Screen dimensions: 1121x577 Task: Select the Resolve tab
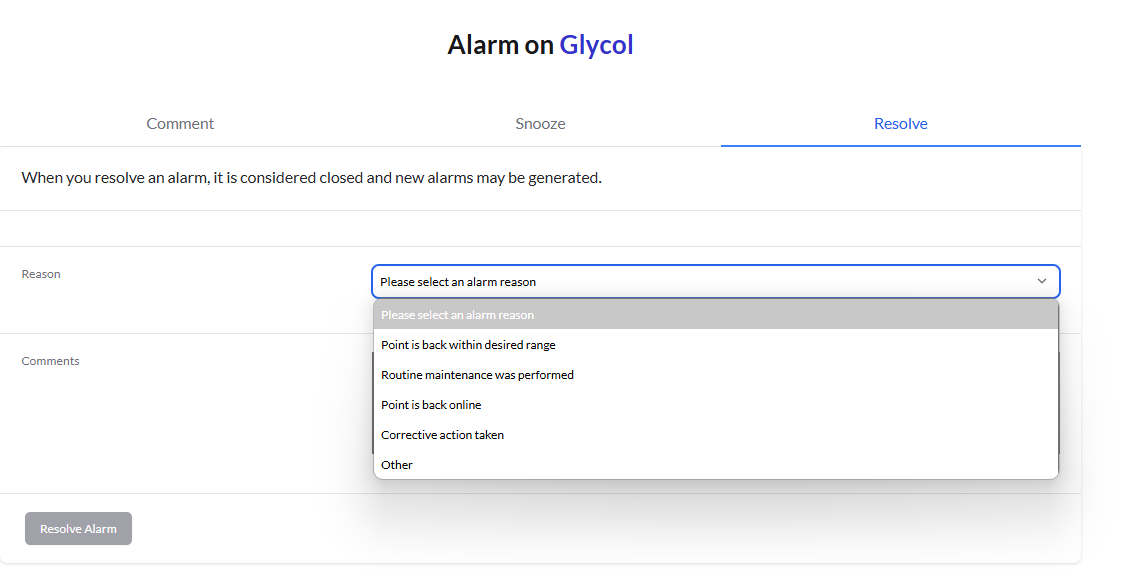pyautogui.click(x=901, y=124)
